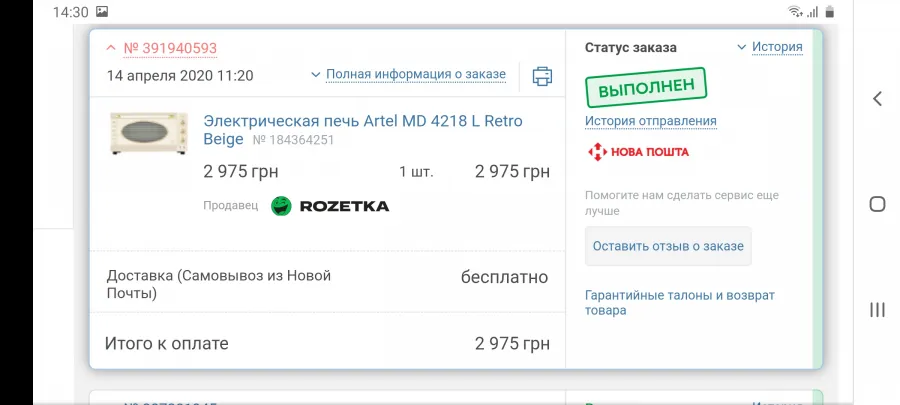Screen dimensions: 900x405
Task: Click Статус заказа heading
Action: tap(630, 48)
